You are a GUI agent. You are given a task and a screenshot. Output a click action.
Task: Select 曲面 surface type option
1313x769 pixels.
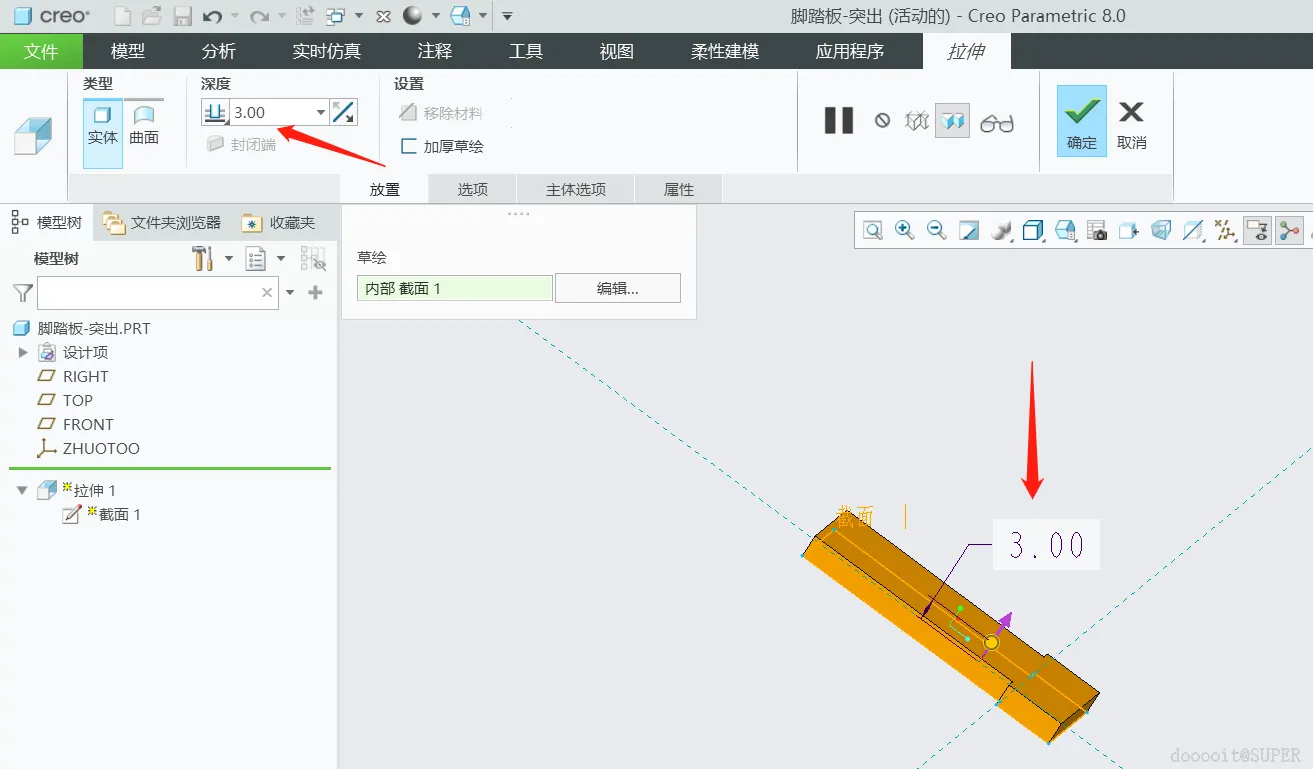tap(144, 126)
